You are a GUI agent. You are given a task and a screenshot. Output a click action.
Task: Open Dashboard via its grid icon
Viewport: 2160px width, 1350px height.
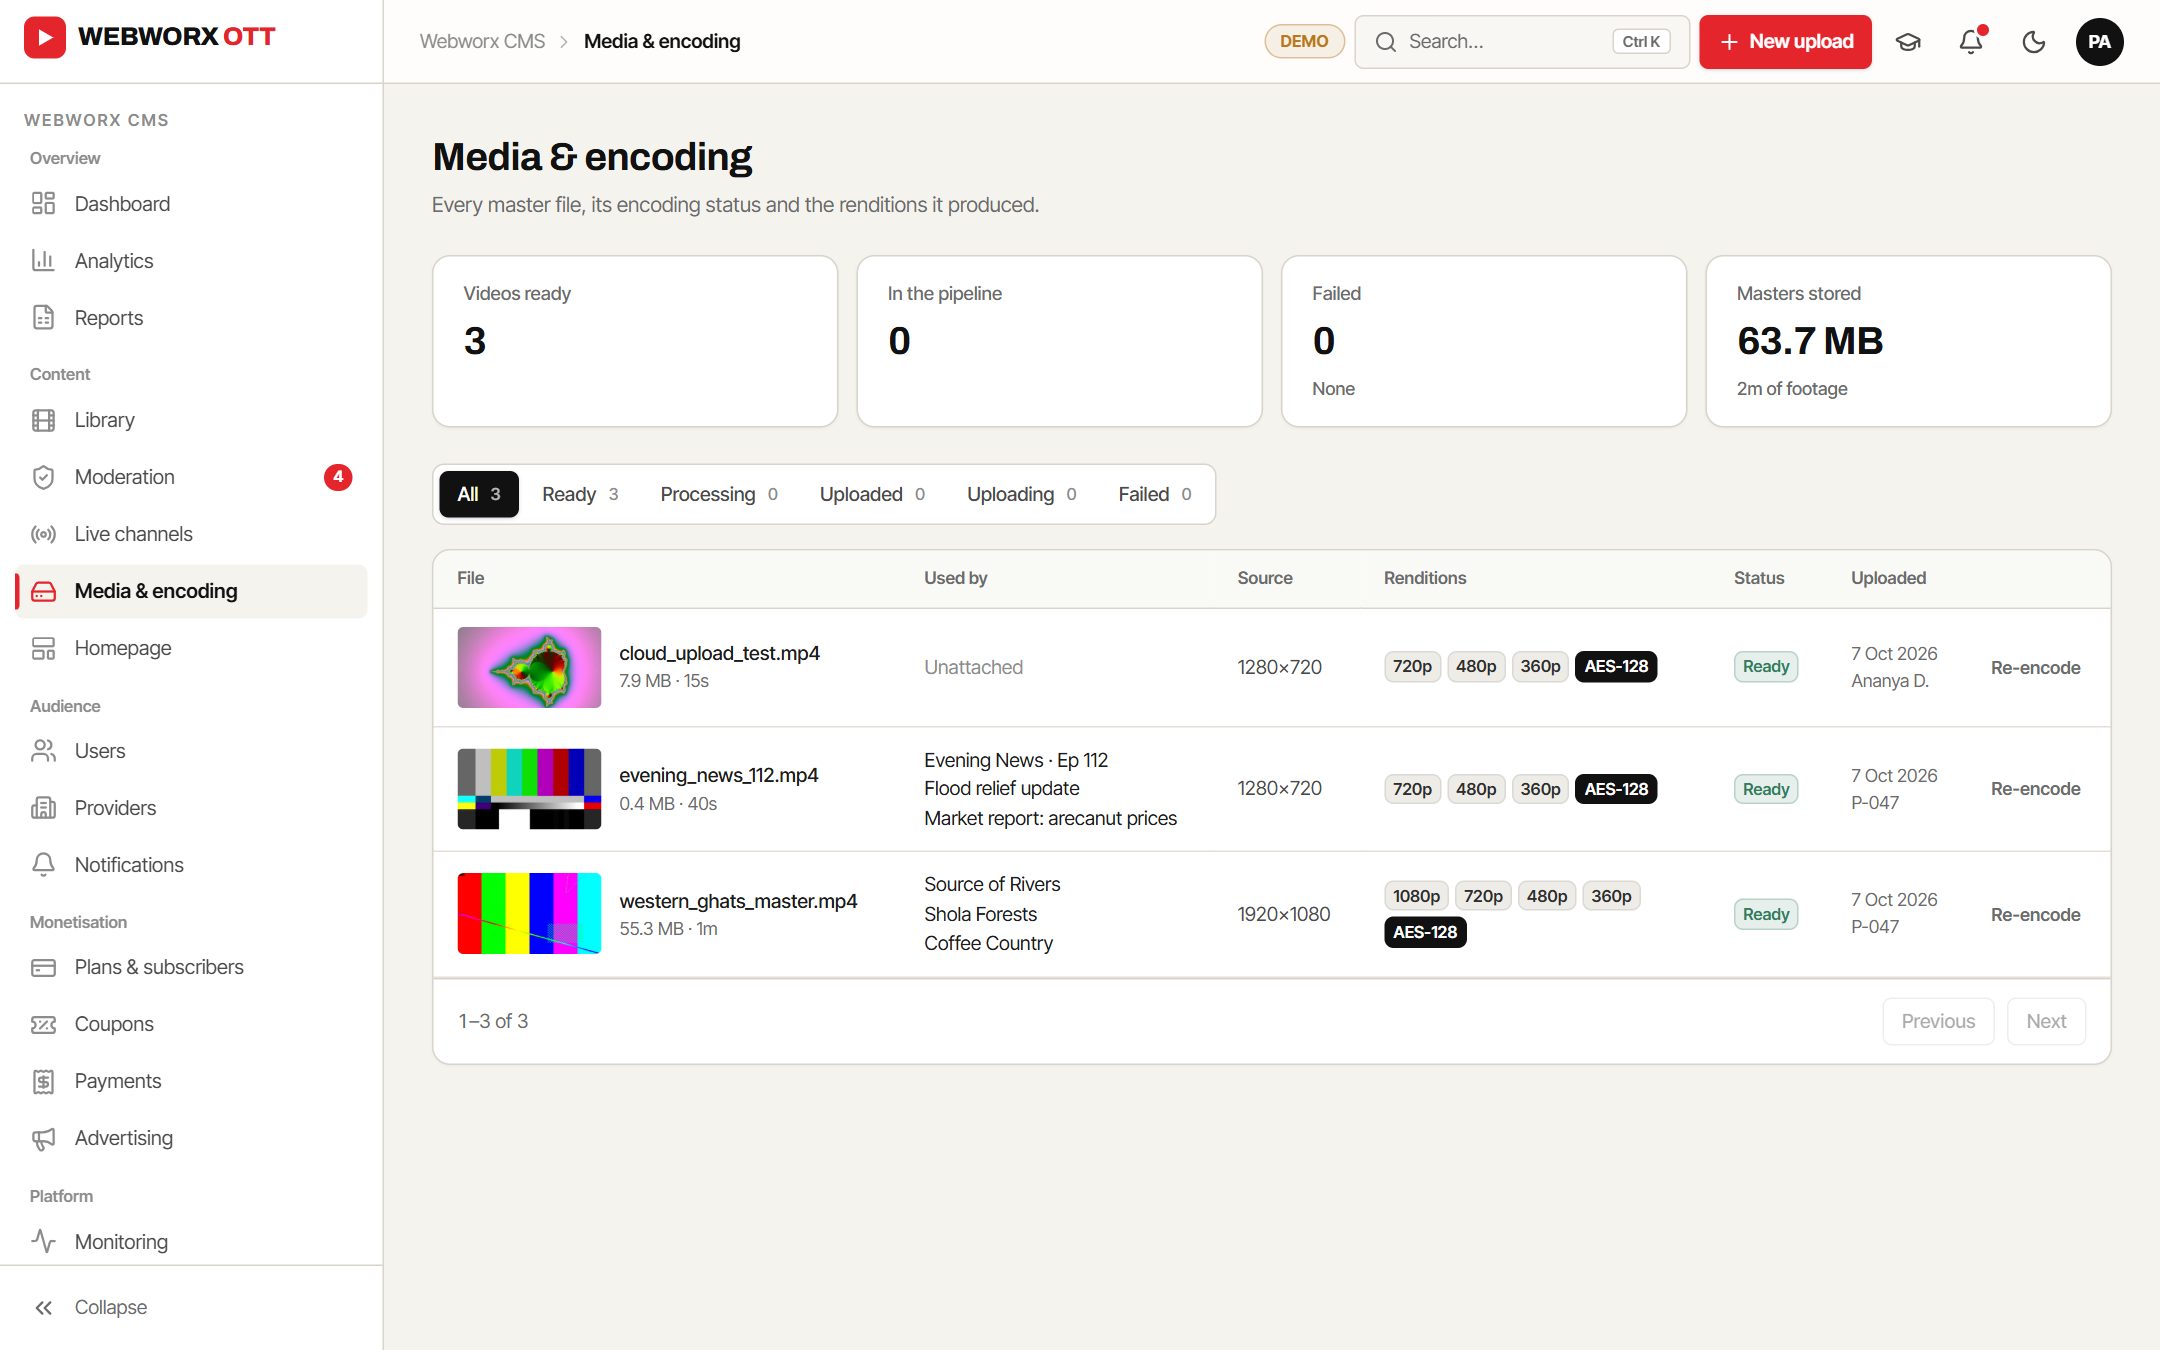pos(43,204)
